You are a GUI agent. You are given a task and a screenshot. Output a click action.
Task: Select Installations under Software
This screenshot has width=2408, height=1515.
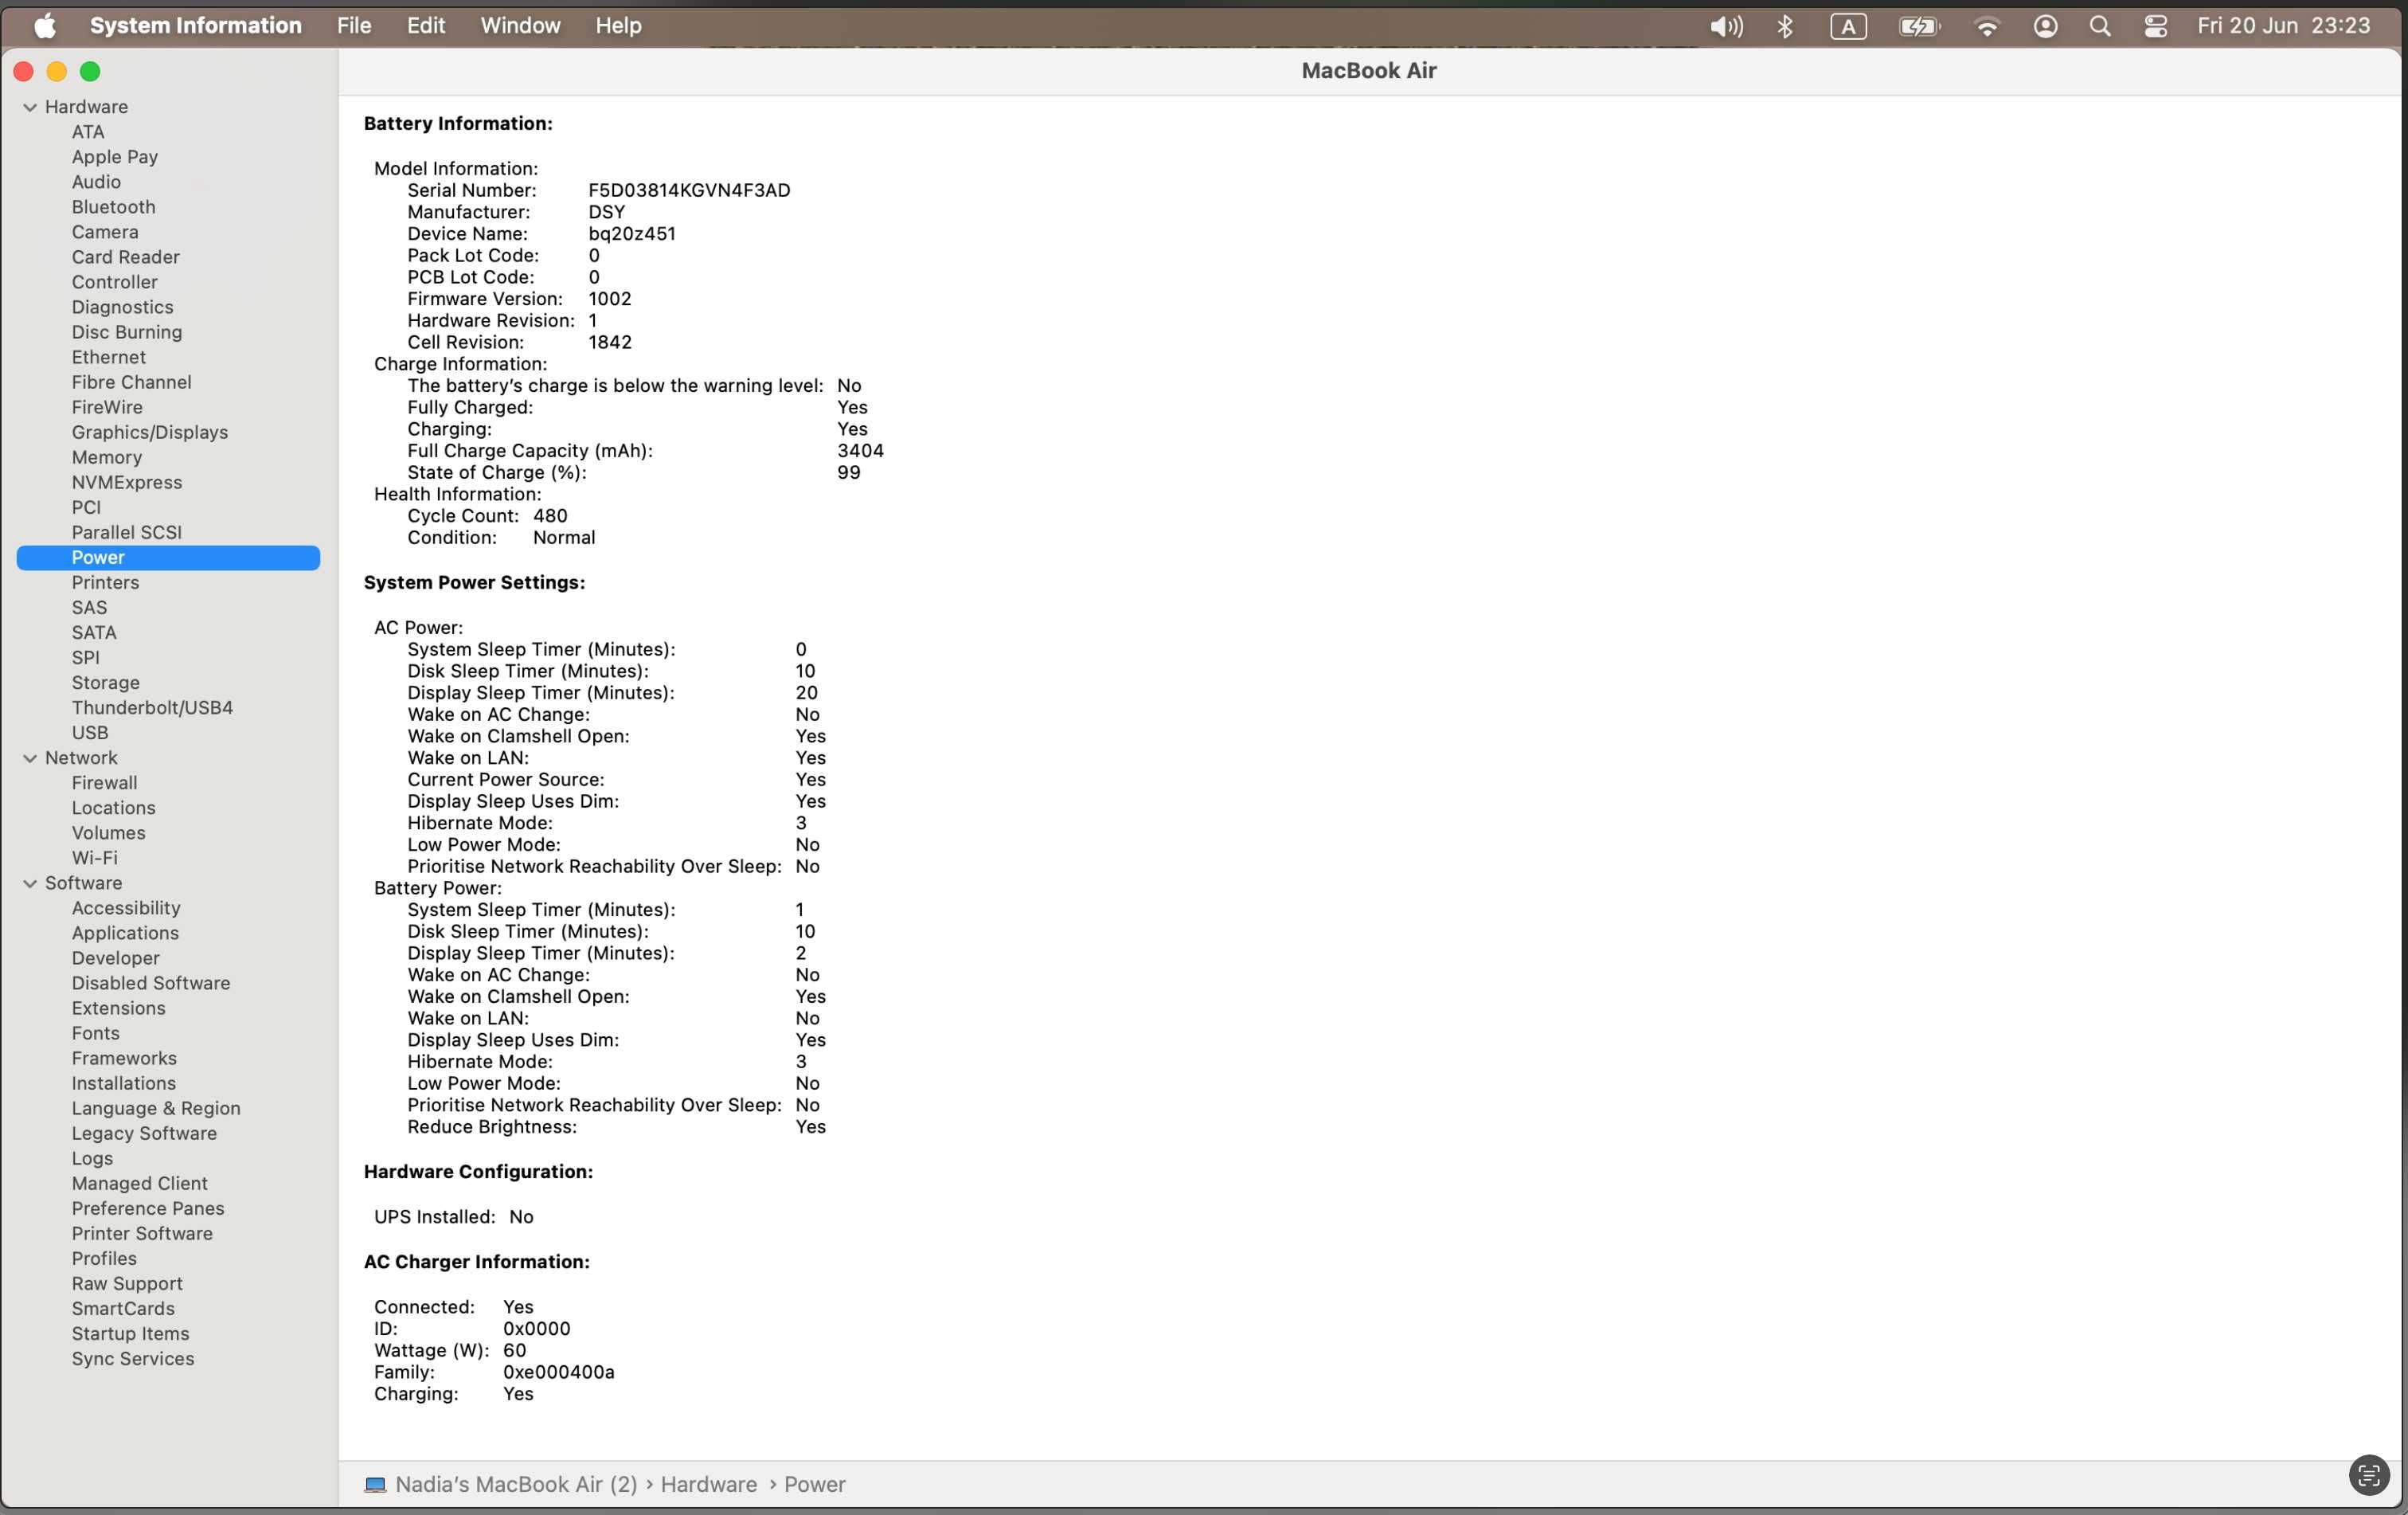[x=124, y=1083]
